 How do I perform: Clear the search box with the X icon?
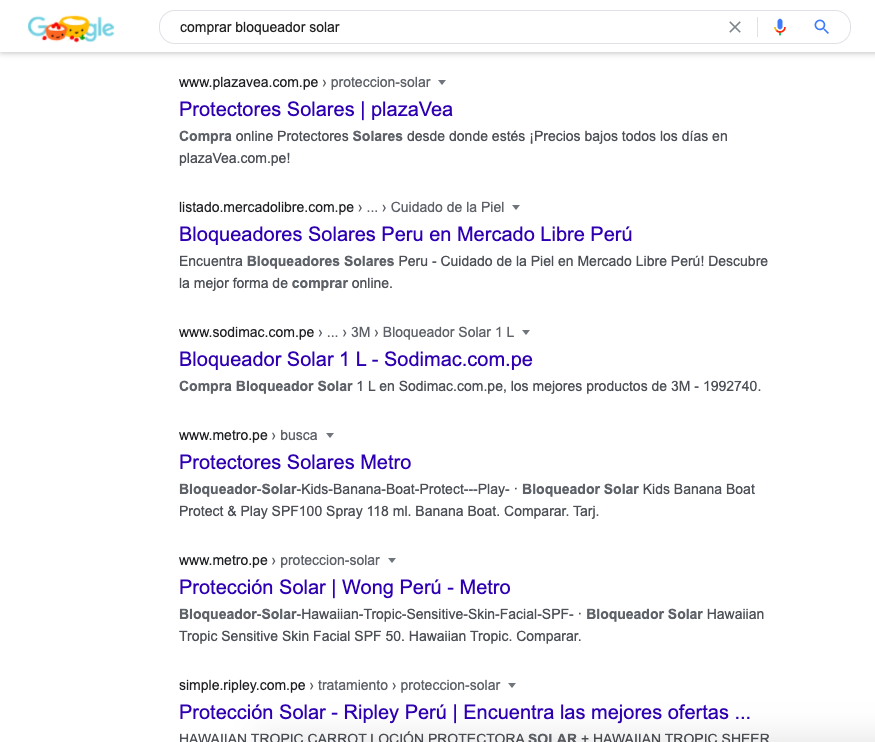click(x=735, y=27)
